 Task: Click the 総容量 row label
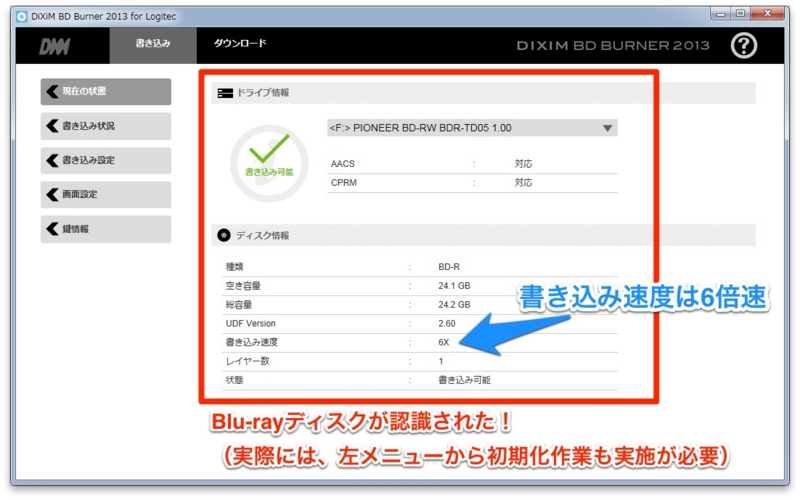239,305
